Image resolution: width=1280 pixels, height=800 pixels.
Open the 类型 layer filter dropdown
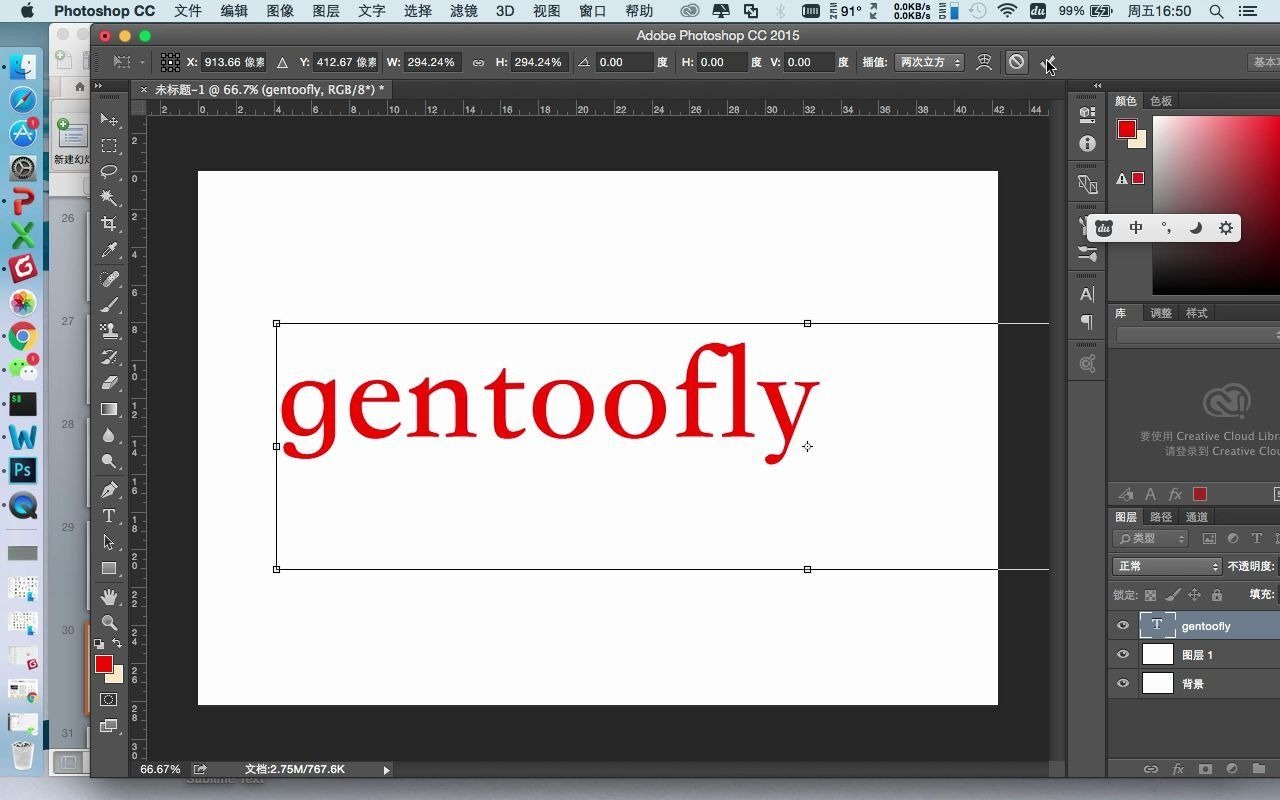pyautogui.click(x=1150, y=538)
